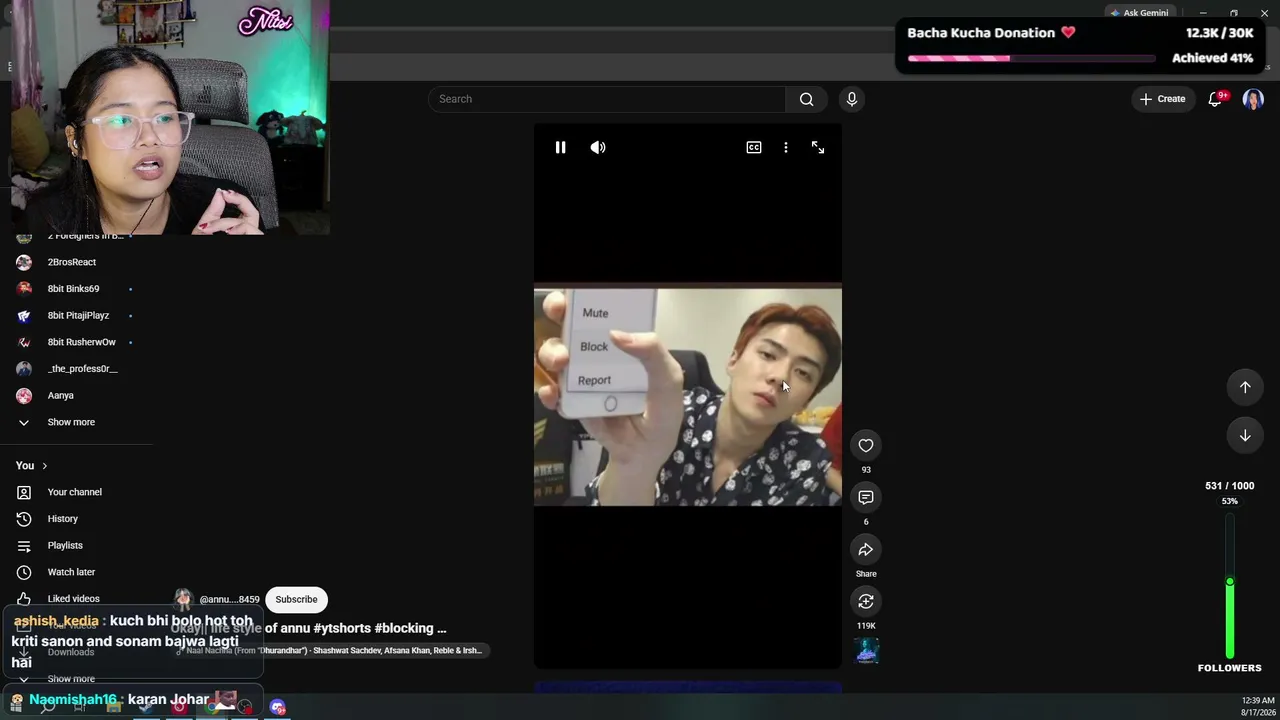Open the @annu...8459 channel page
The height and width of the screenshot is (720, 1280).
point(229,599)
